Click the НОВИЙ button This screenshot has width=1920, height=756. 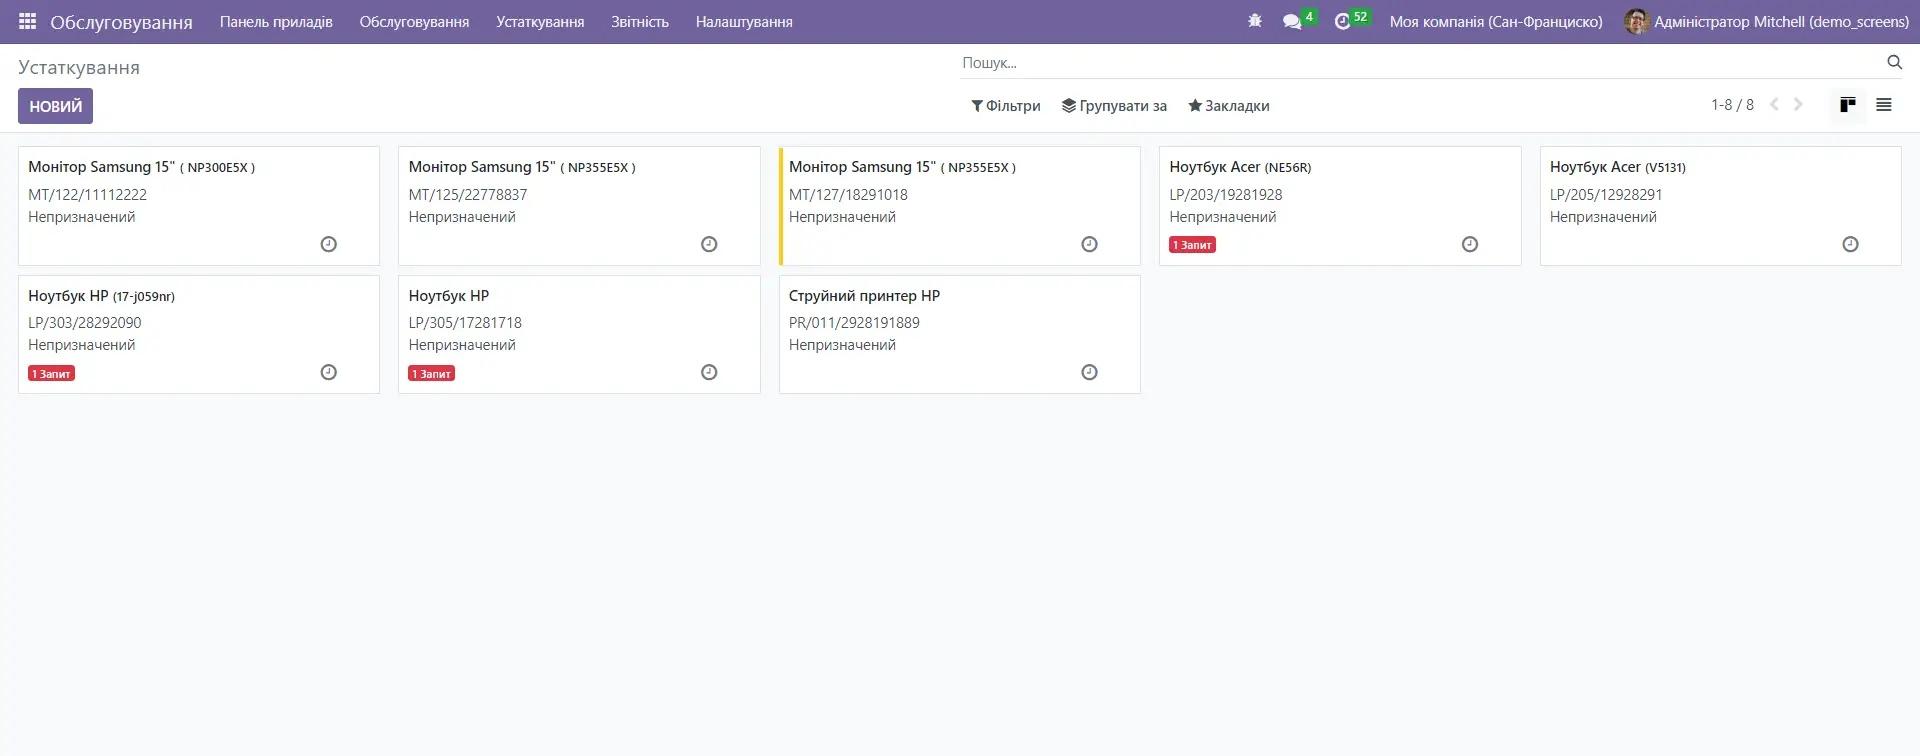(x=55, y=106)
